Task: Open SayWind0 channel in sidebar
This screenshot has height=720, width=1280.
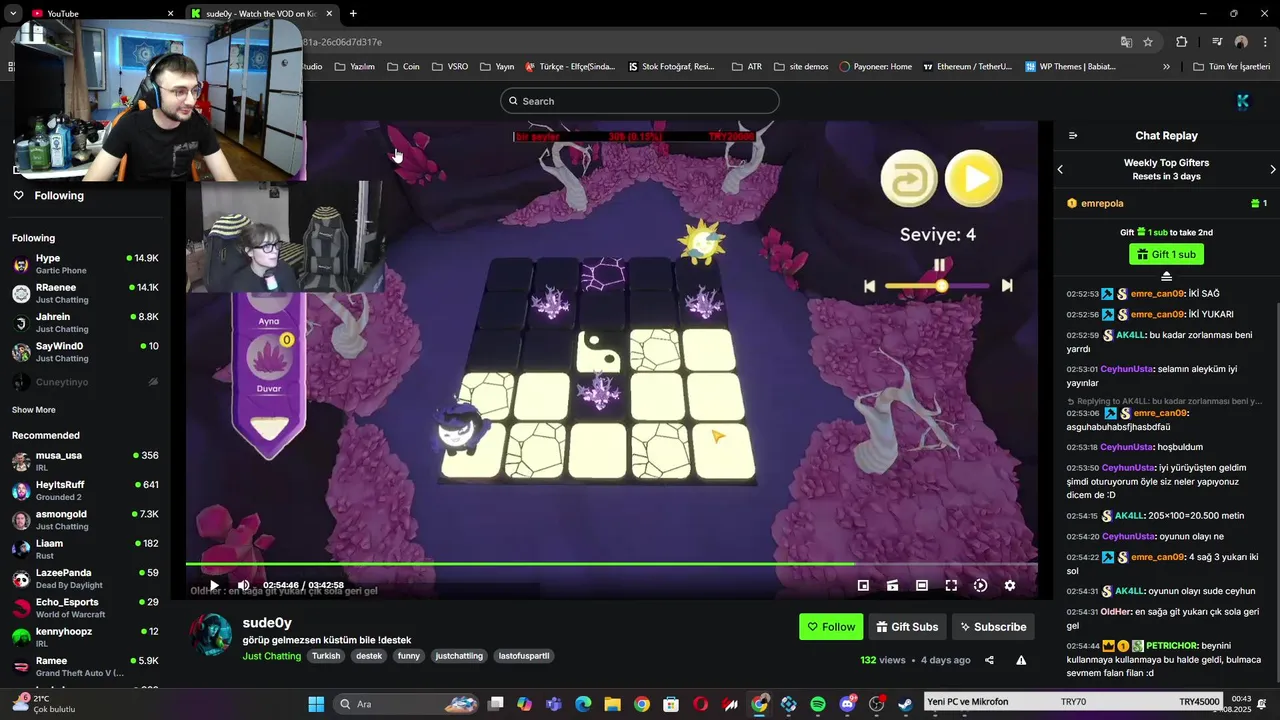Action: pos(85,352)
